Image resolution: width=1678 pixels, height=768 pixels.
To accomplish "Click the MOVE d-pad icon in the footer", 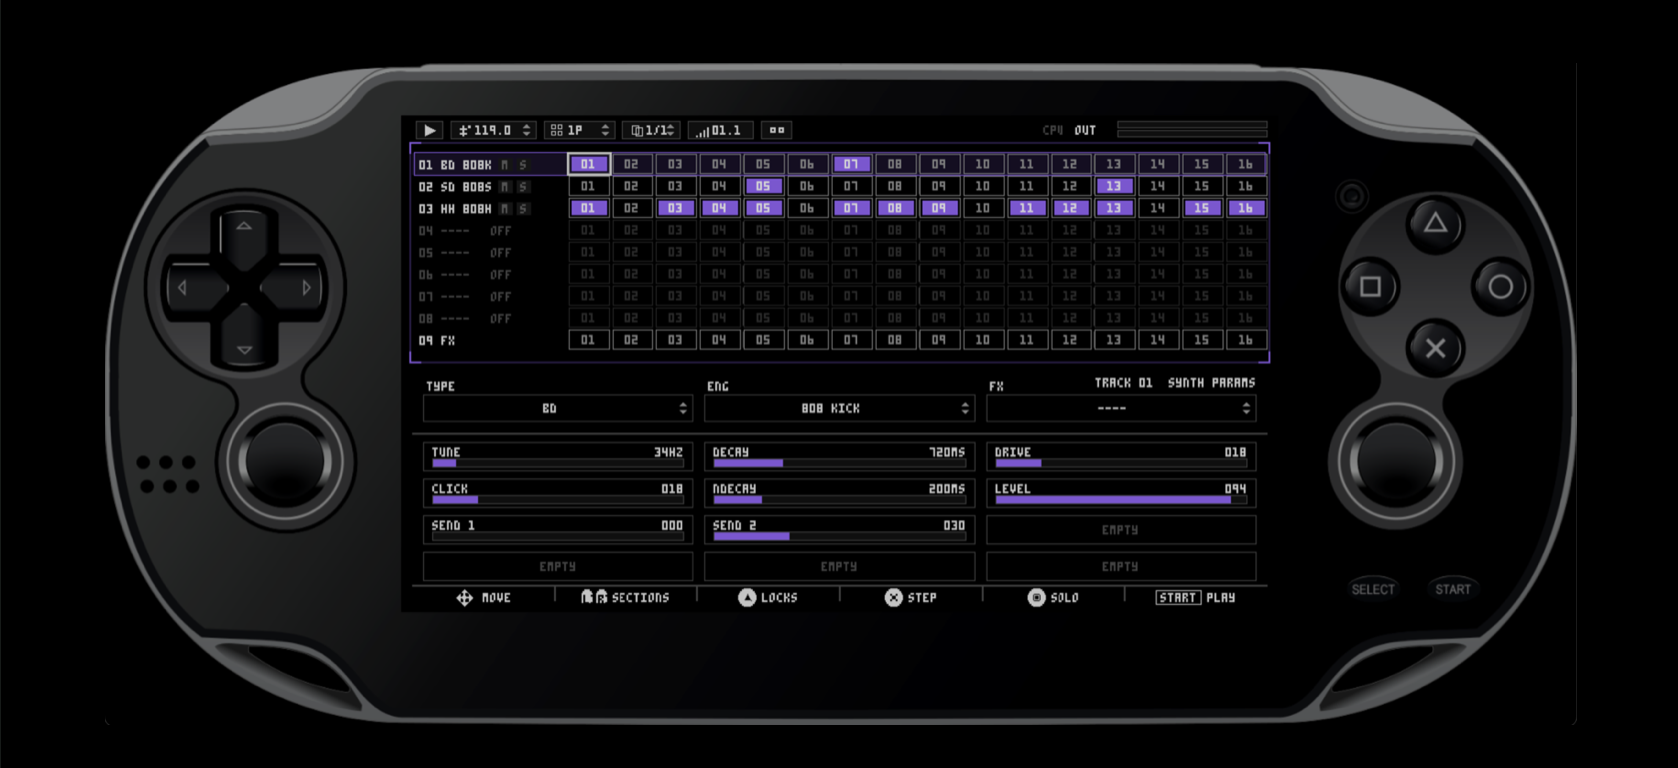I will (x=465, y=597).
